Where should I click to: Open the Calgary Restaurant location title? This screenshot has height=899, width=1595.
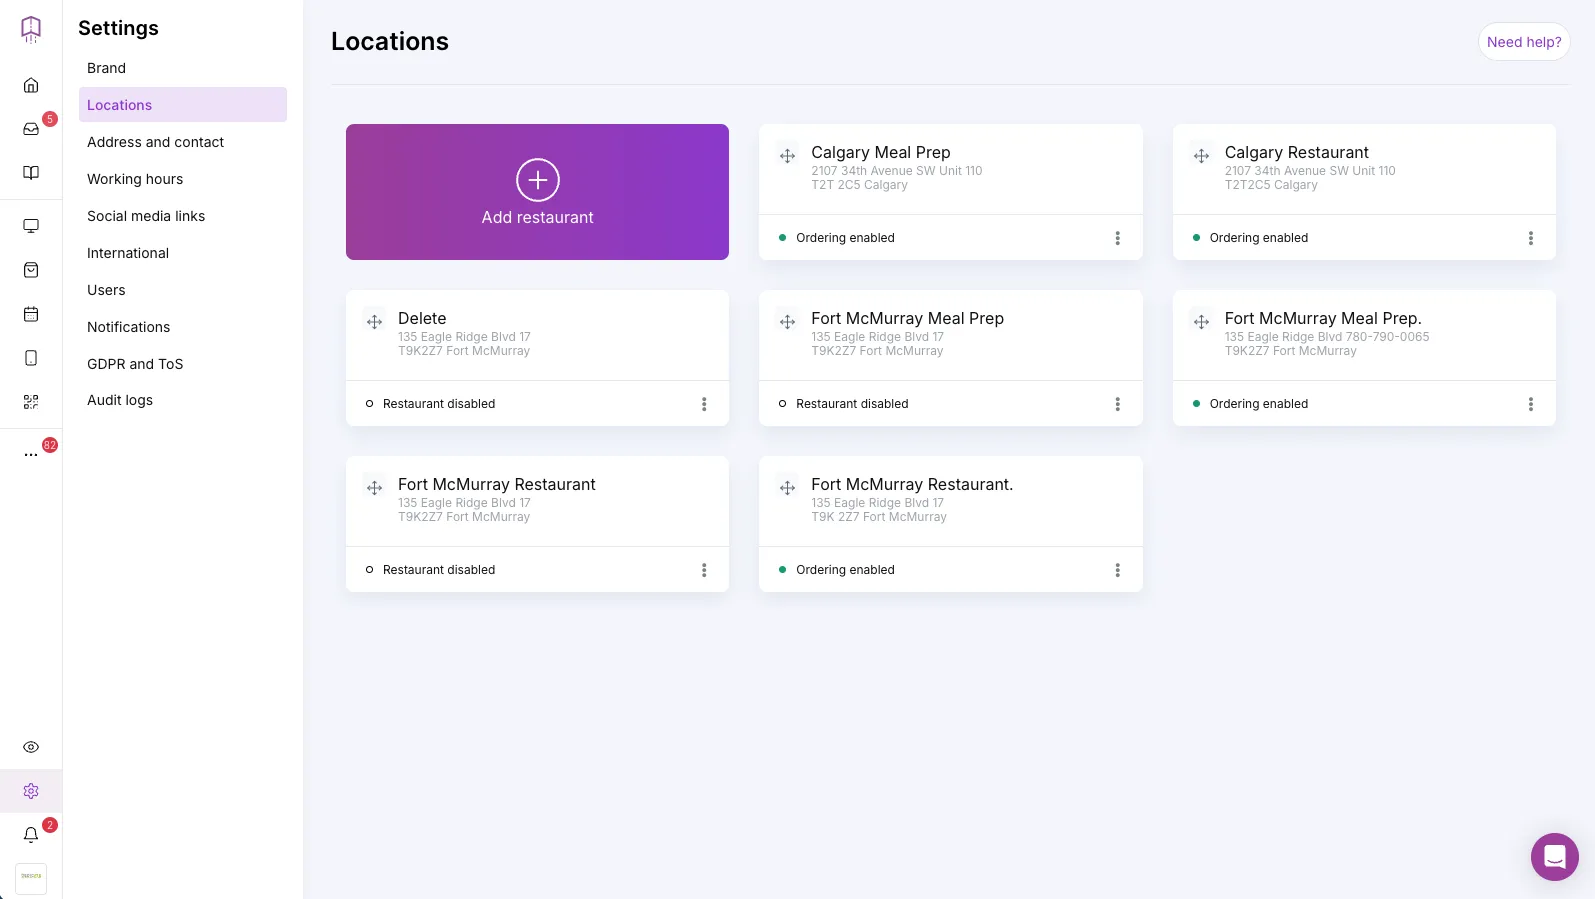(x=1296, y=152)
